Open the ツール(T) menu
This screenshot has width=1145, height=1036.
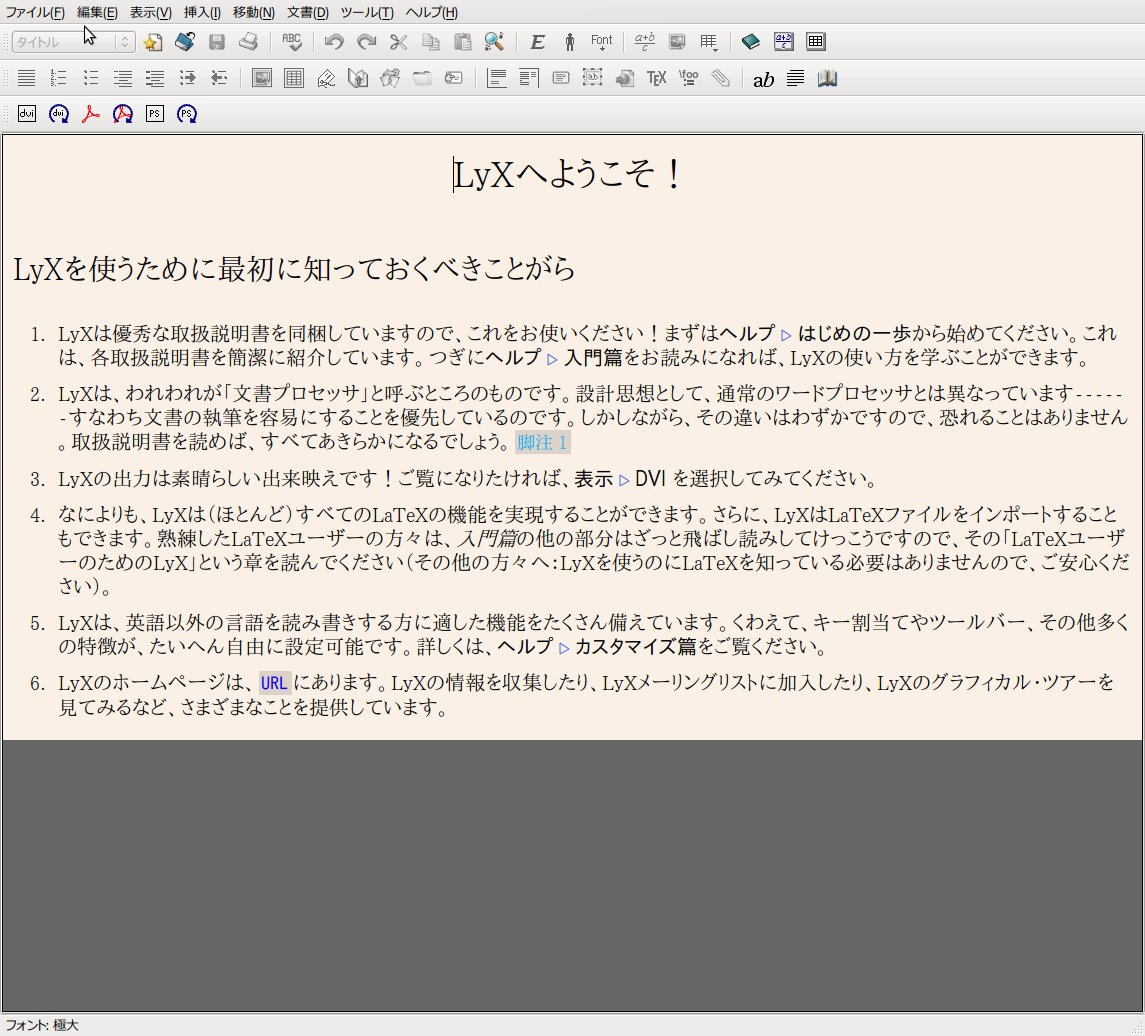coord(367,12)
